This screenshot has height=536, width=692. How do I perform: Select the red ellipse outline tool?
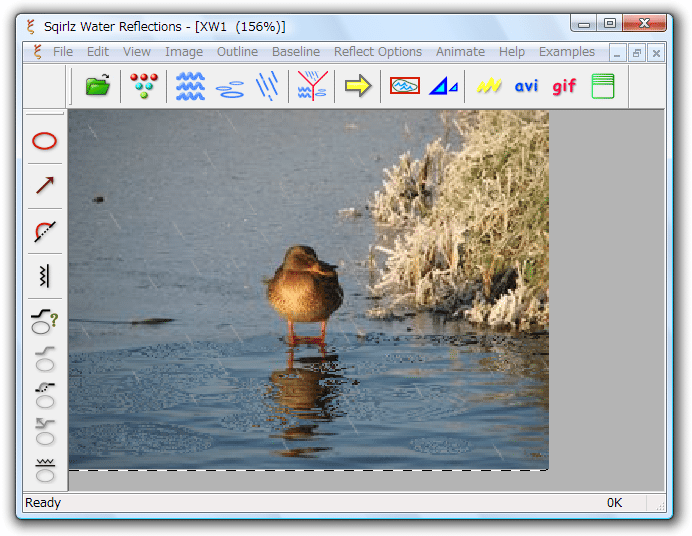(45, 141)
